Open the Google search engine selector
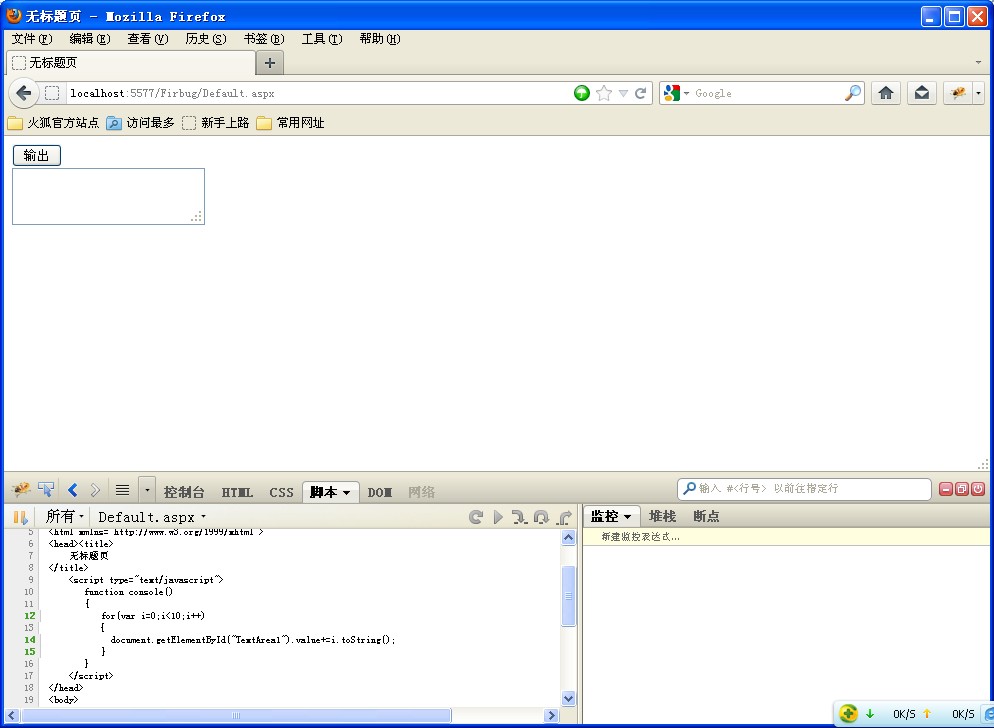 click(x=676, y=93)
